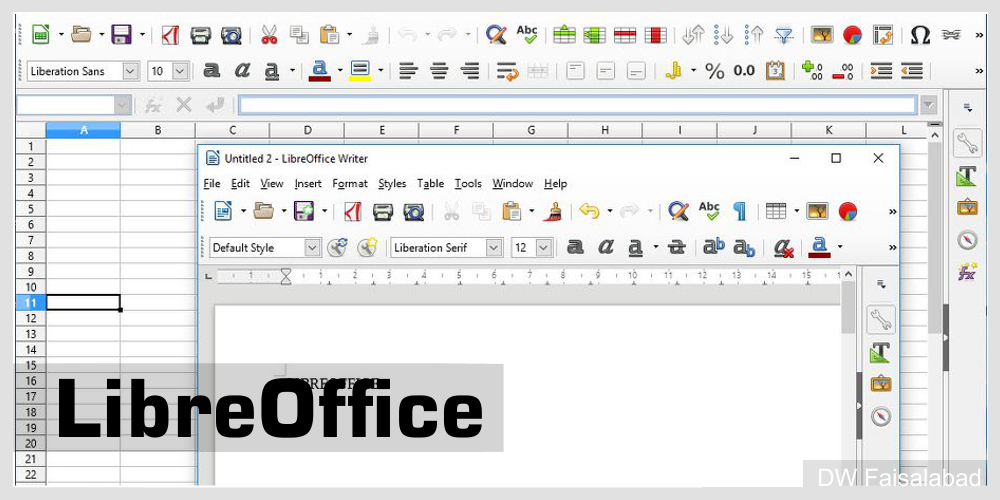Click Export as PDF icon in Calc toolbar
The image size is (1000, 500).
[170, 34]
